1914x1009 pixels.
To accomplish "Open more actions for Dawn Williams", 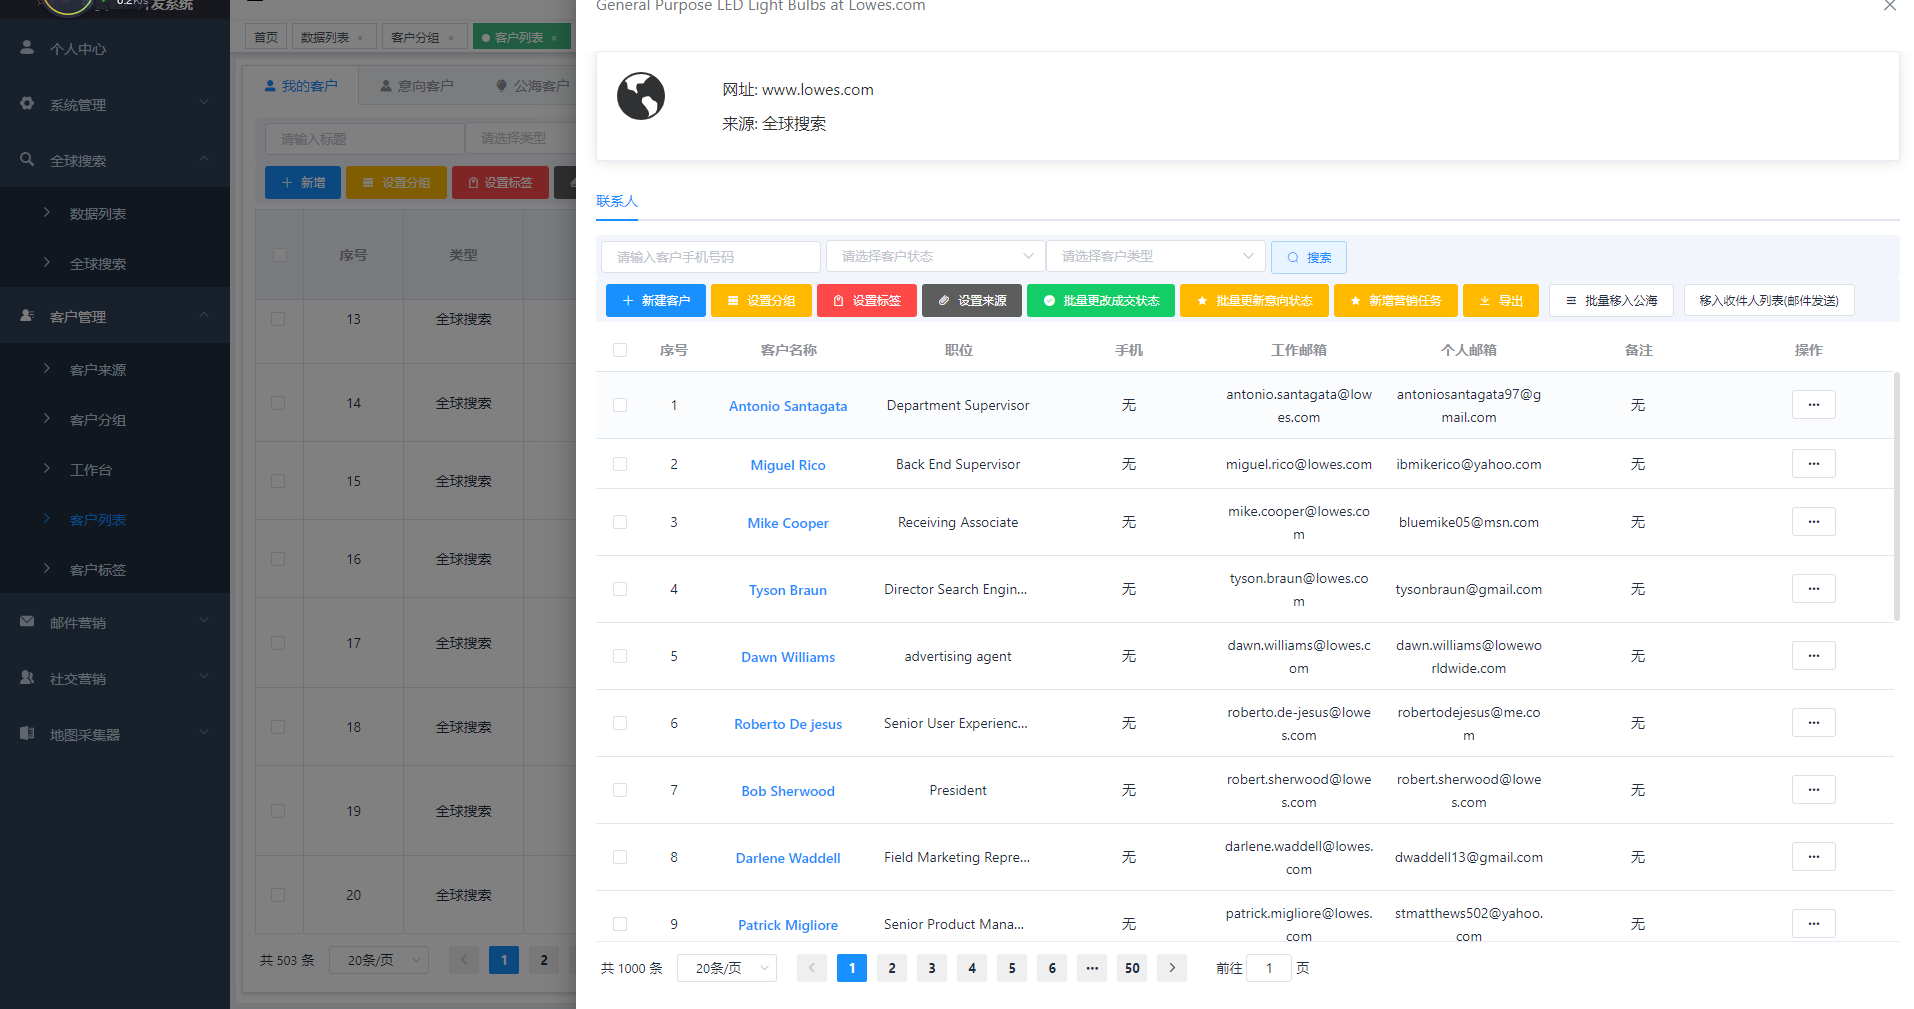I will pos(1813,656).
